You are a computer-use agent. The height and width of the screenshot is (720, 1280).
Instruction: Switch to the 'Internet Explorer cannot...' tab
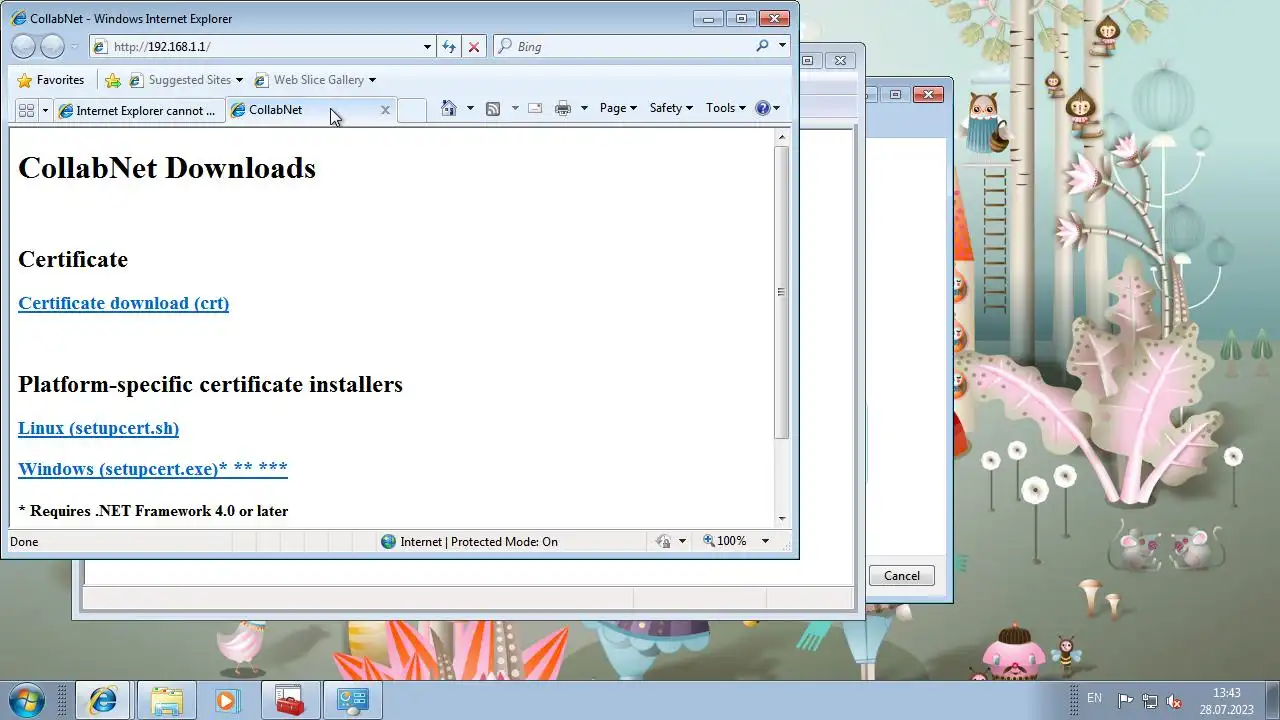coord(139,110)
